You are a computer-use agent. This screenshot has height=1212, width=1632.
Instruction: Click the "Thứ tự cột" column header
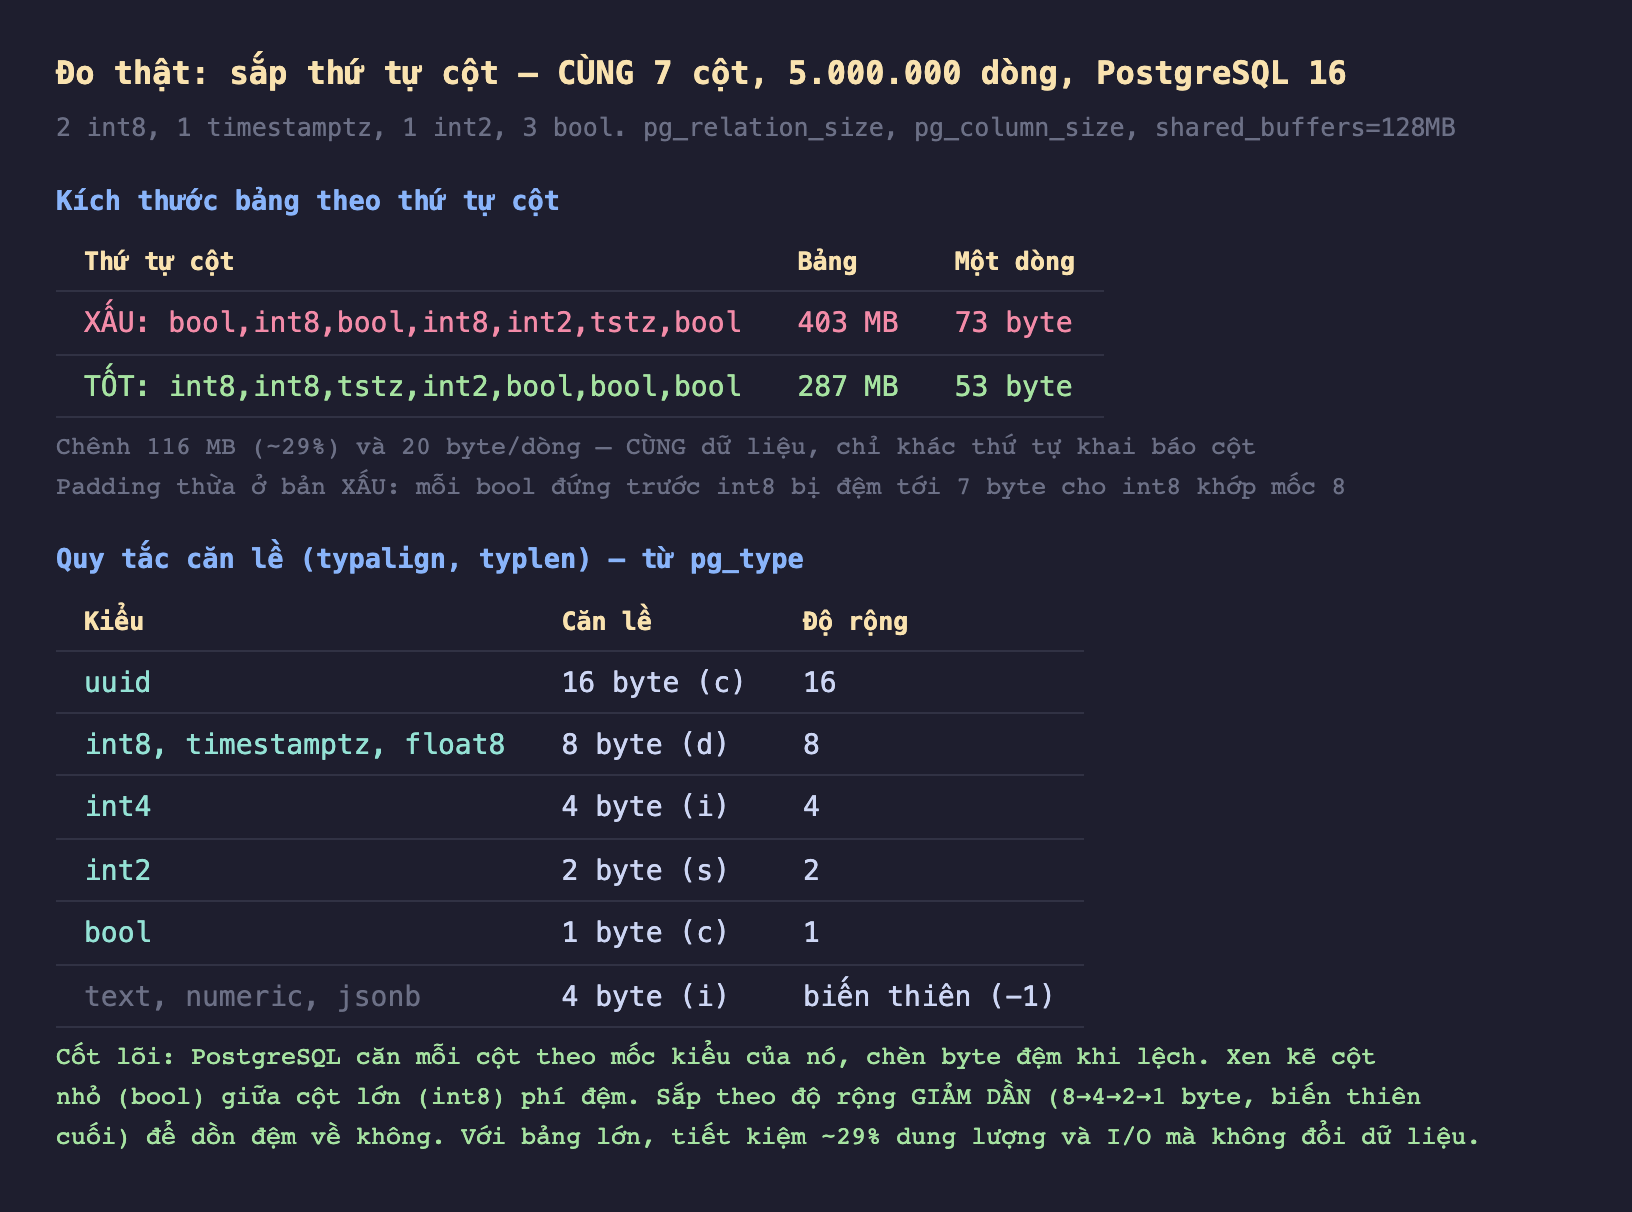tap(159, 262)
